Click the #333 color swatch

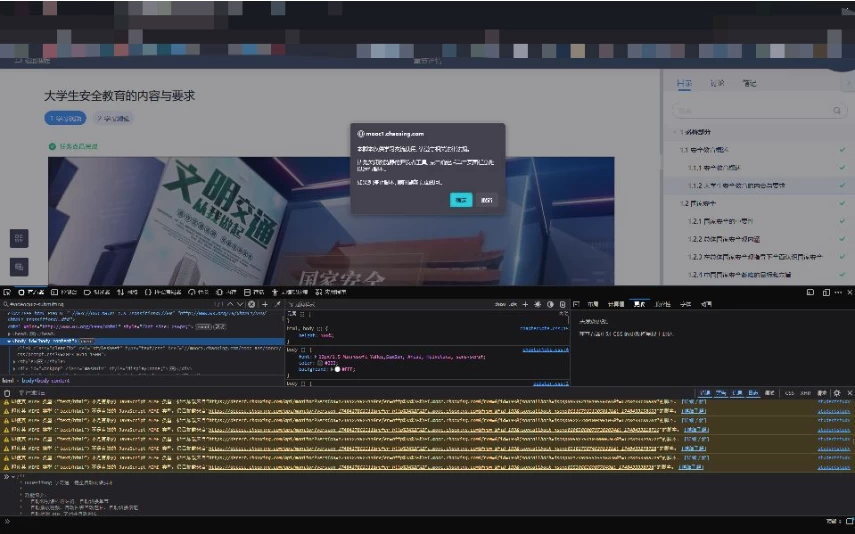(x=320, y=363)
